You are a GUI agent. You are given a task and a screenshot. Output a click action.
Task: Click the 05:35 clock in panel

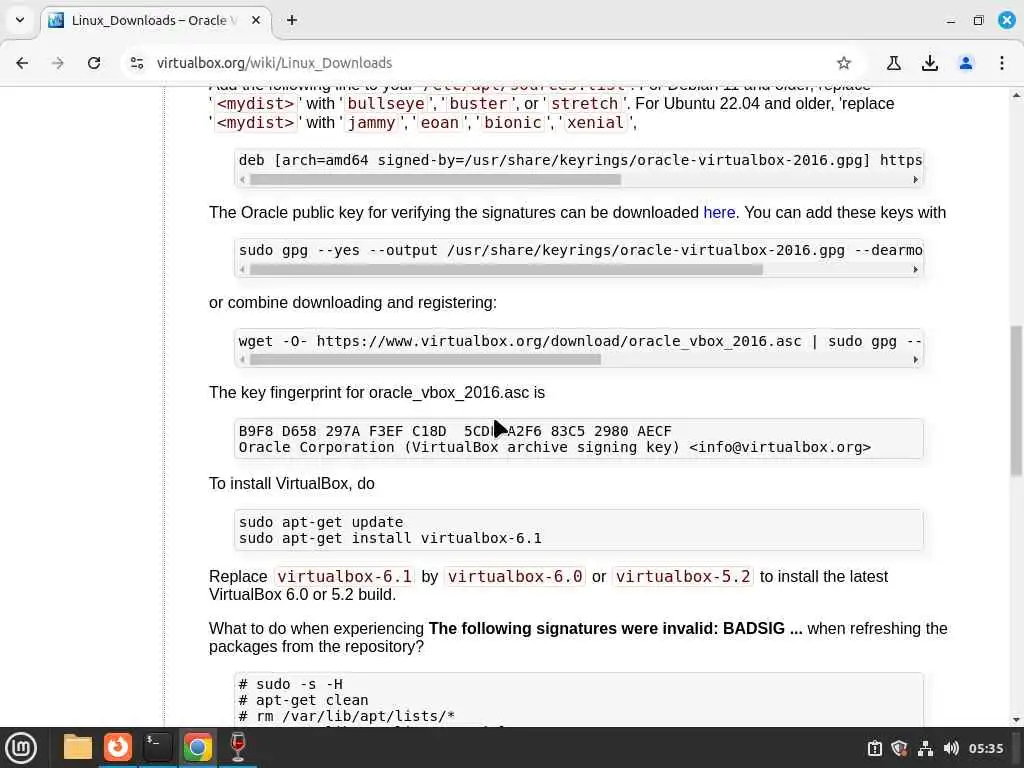coord(985,748)
